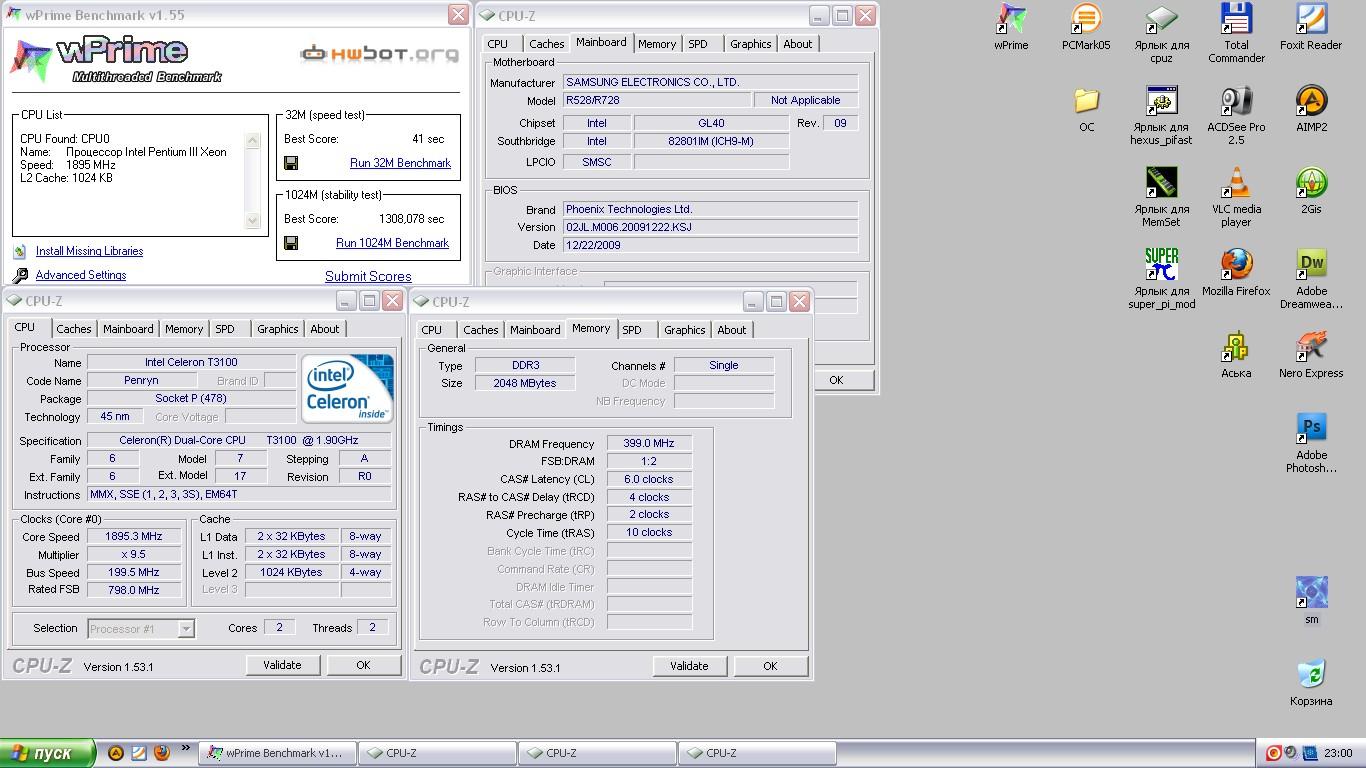Open MemSet shortcut icon
Screen dimensions: 1366x768
click(x=1161, y=184)
